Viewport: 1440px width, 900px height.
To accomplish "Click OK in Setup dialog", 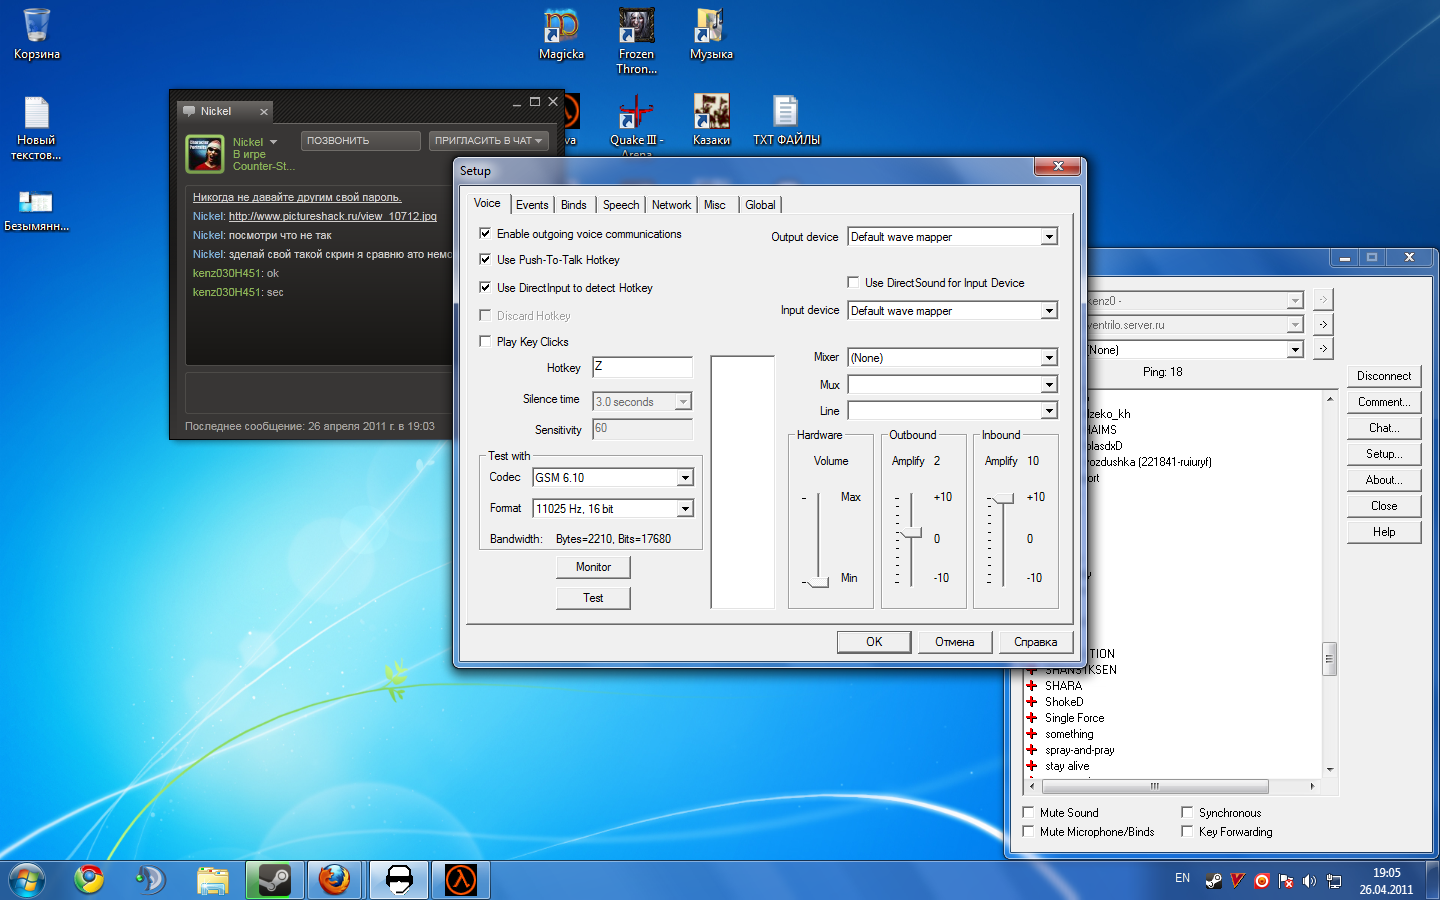I will [x=874, y=642].
